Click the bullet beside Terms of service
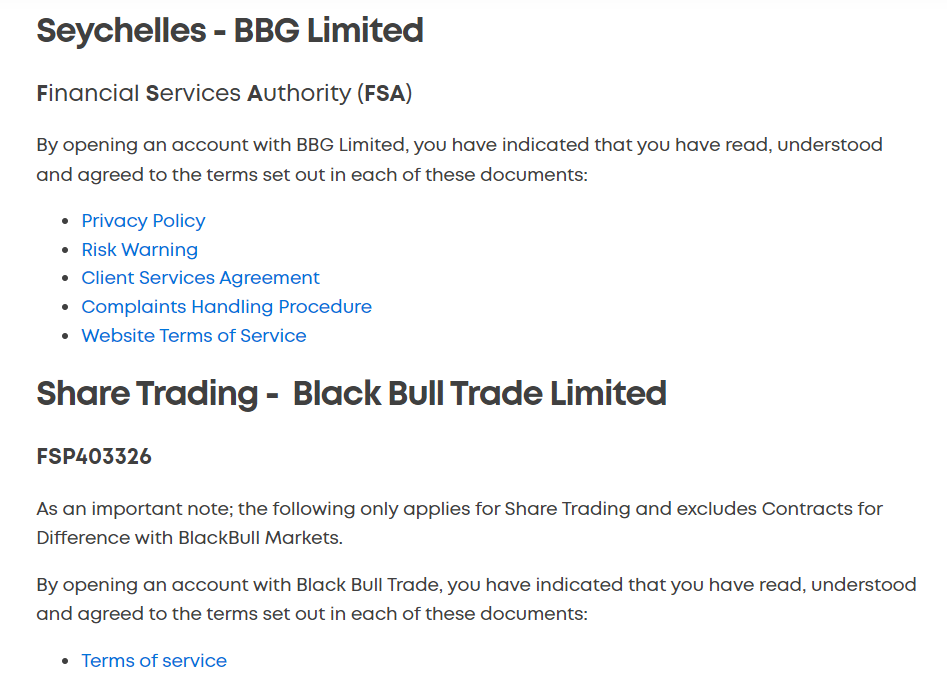 [65, 661]
